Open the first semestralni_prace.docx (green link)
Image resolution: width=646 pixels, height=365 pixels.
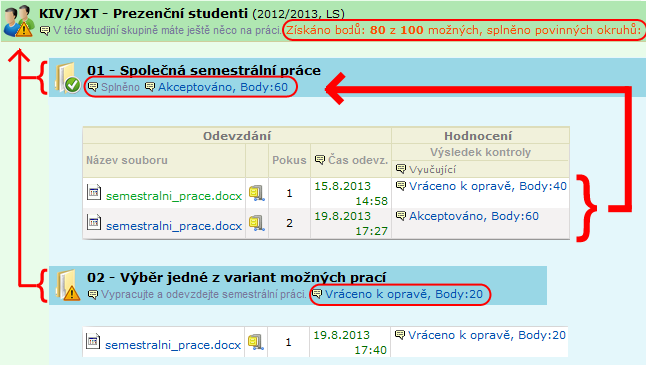(174, 196)
